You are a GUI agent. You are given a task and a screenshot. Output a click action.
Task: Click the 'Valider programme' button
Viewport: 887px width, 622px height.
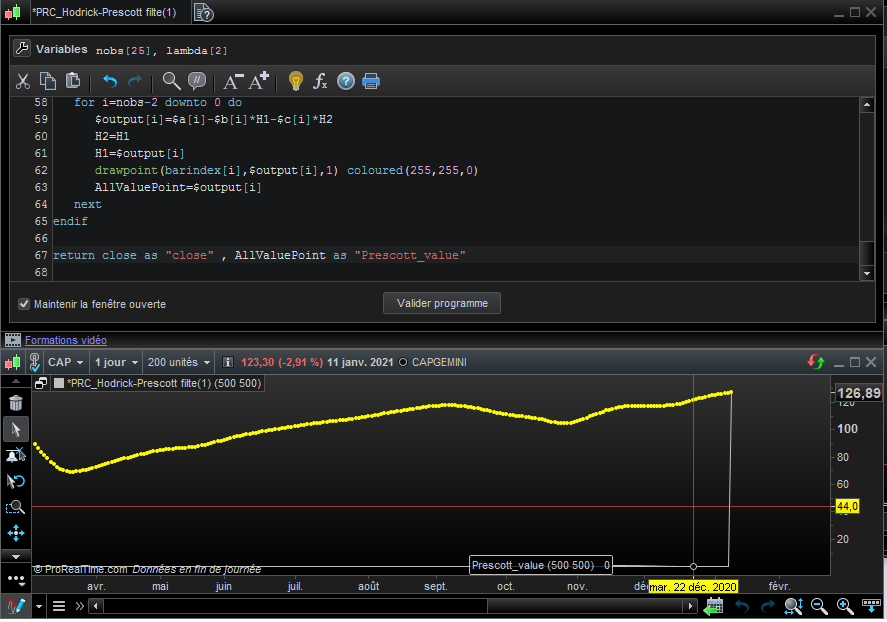[x=442, y=303]
